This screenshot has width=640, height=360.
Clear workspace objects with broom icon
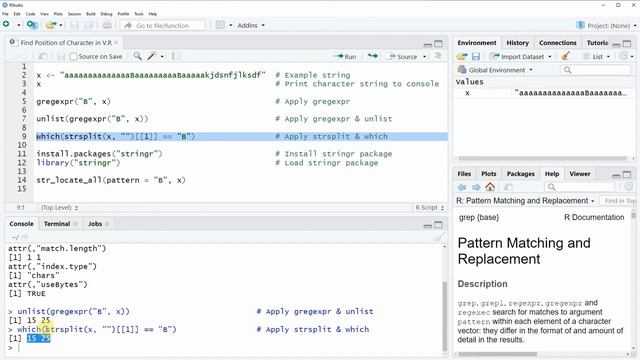[x=565, y=56]
